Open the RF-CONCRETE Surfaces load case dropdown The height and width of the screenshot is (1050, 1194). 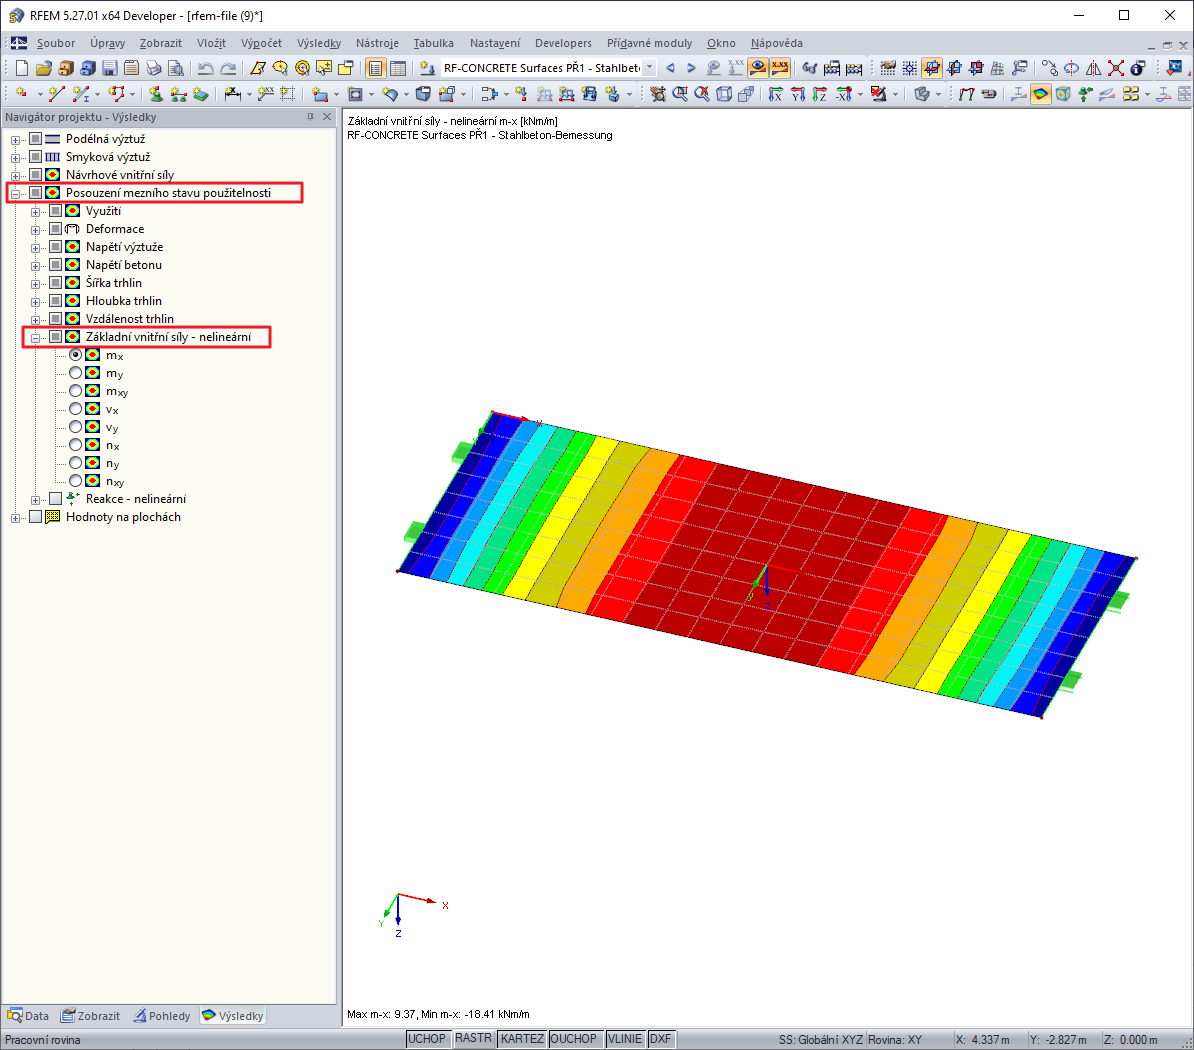tap(650, 68)
